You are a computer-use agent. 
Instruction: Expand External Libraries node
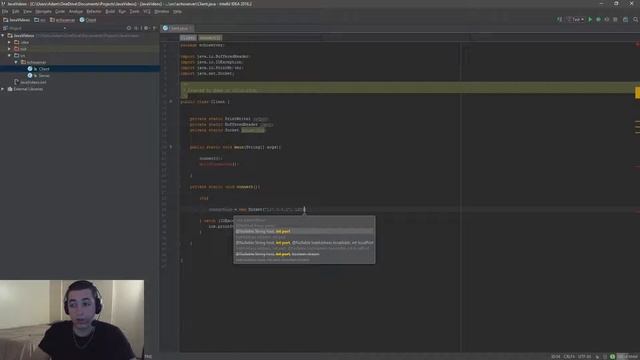pos(3,89)
